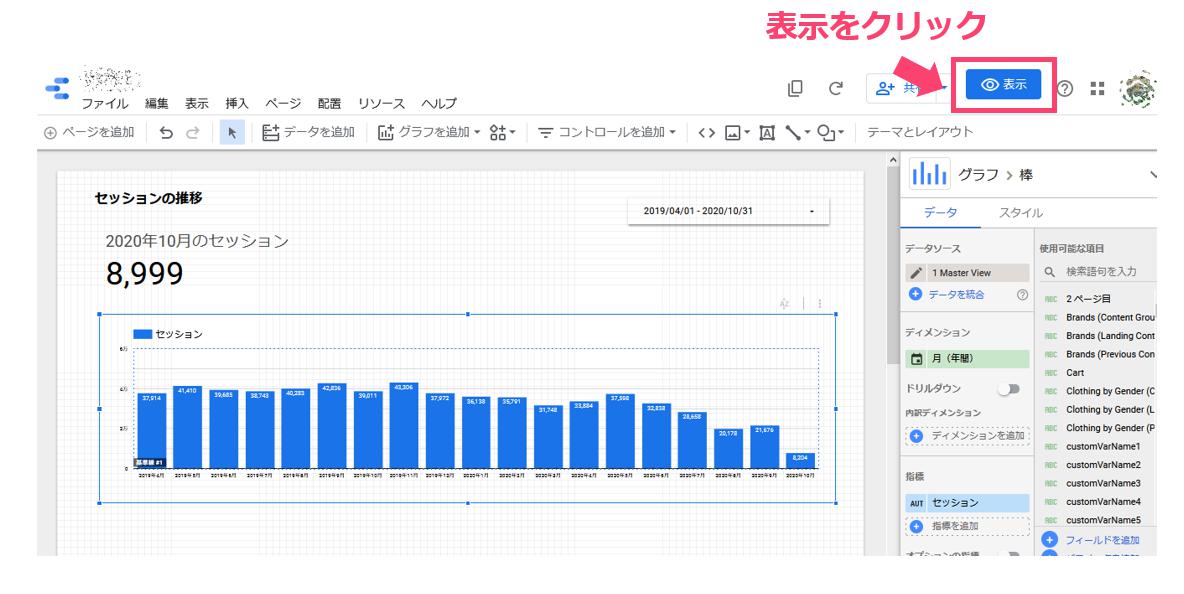Click the bar chart type icon
The height and width of the screenshot is (594, 1184).
click(x=929, y=174)
